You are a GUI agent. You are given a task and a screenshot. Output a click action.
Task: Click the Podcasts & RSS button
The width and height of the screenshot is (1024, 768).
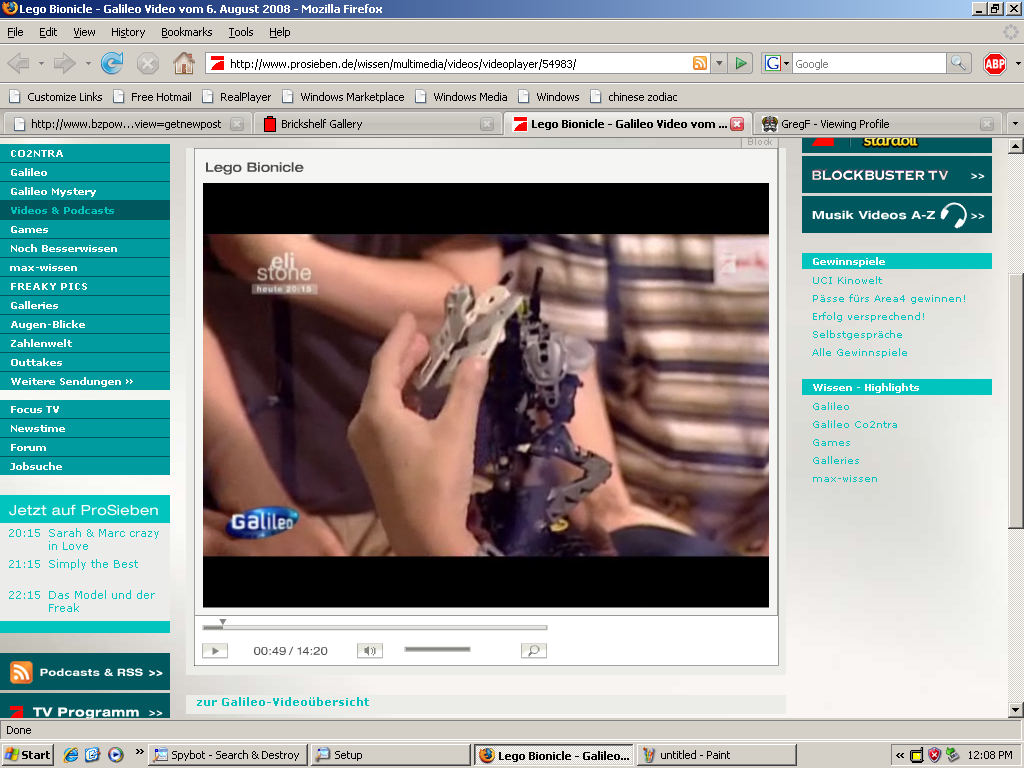click(x=85, y=672)
